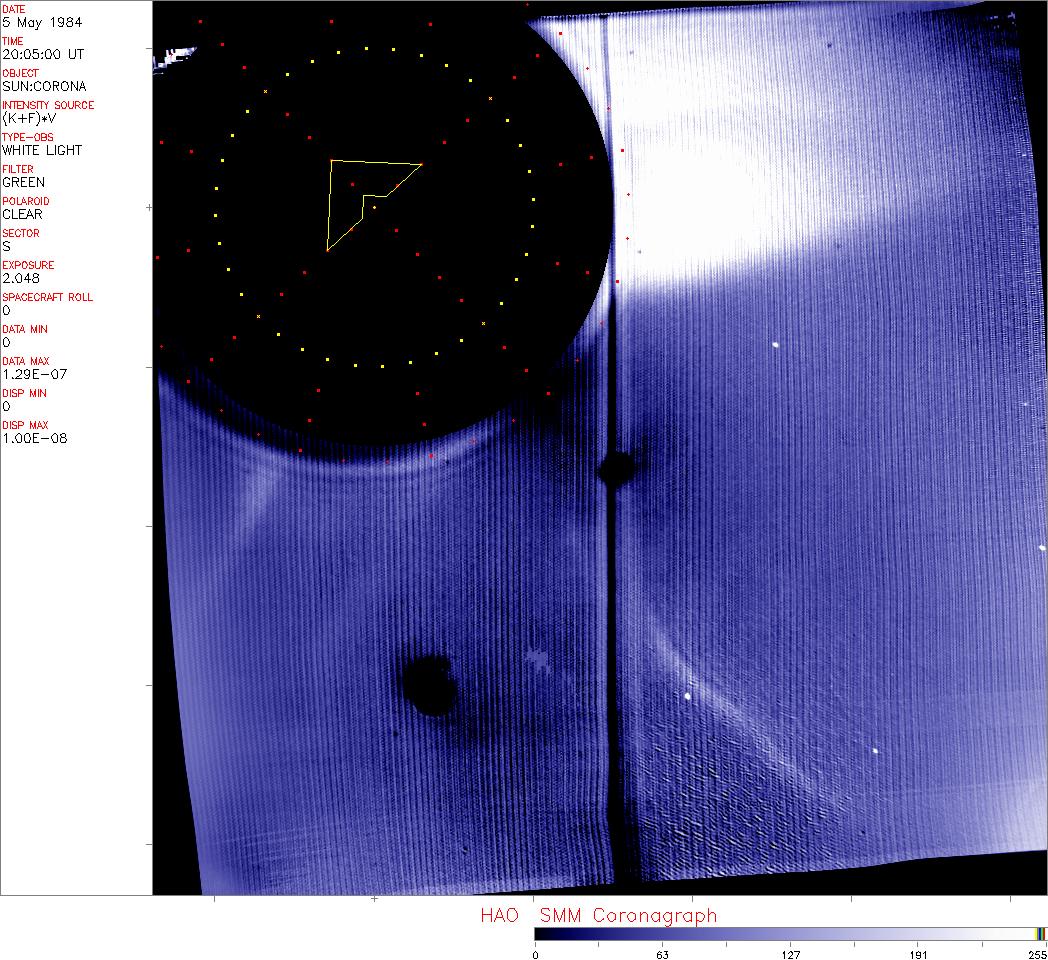
Task: Click the "WHITE LIGHT" observation type value
Action: (42, 150)
